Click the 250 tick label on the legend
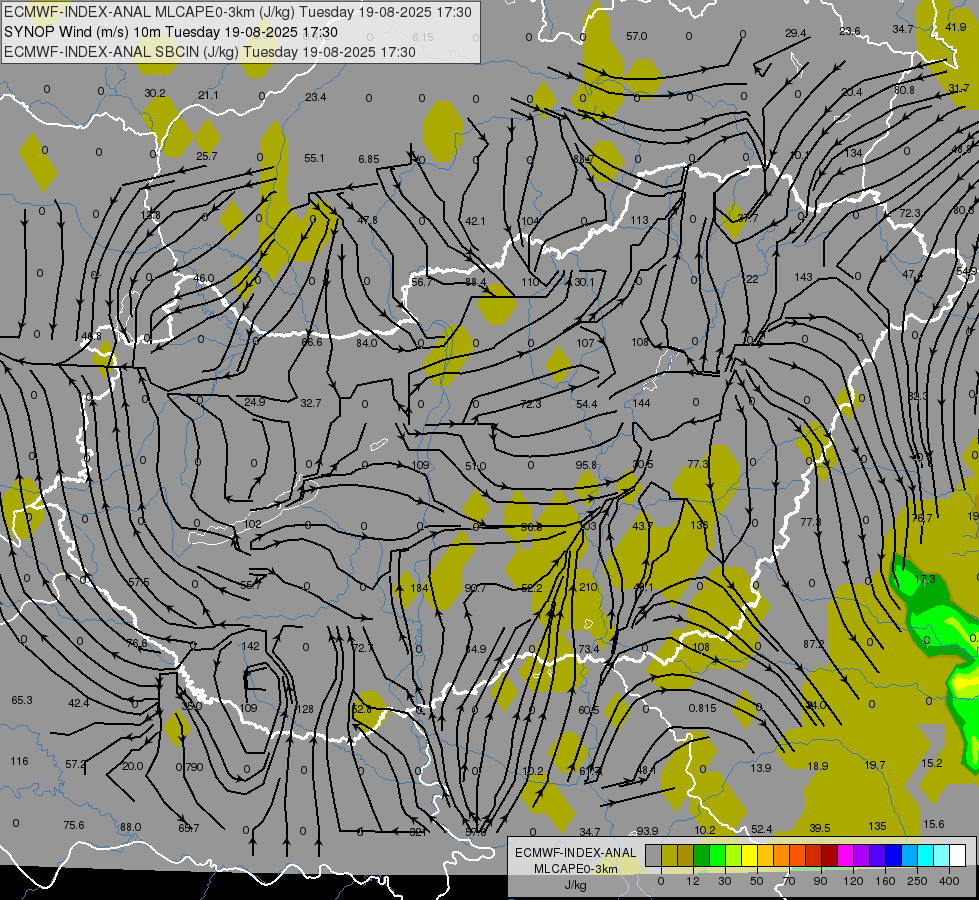Screen dimensions: 979x900 (x=917, y=881)
